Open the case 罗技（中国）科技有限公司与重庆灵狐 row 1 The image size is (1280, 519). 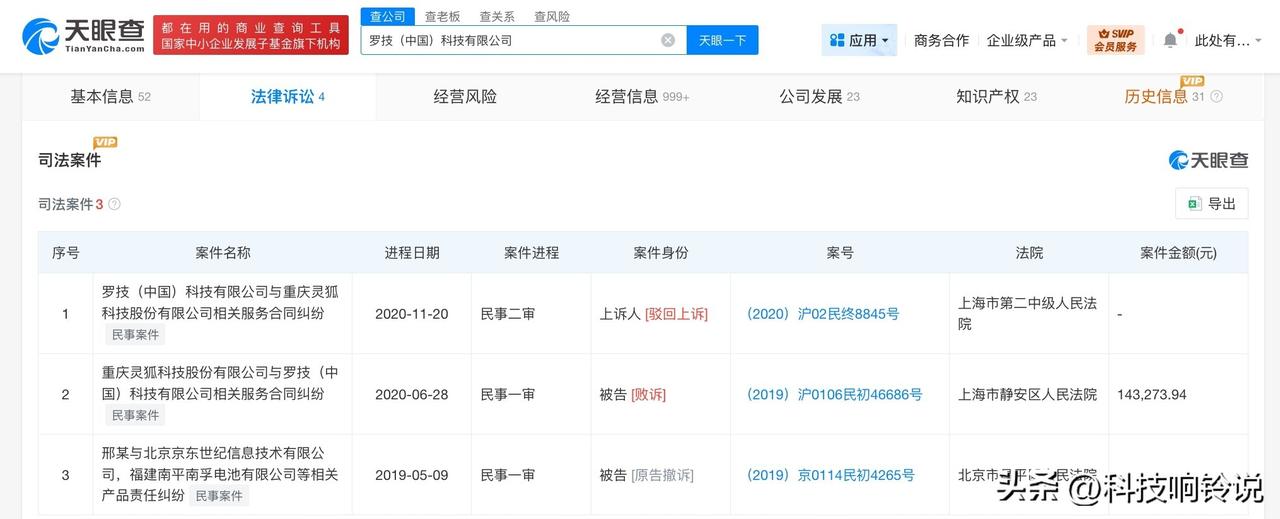tap(220, 303)
